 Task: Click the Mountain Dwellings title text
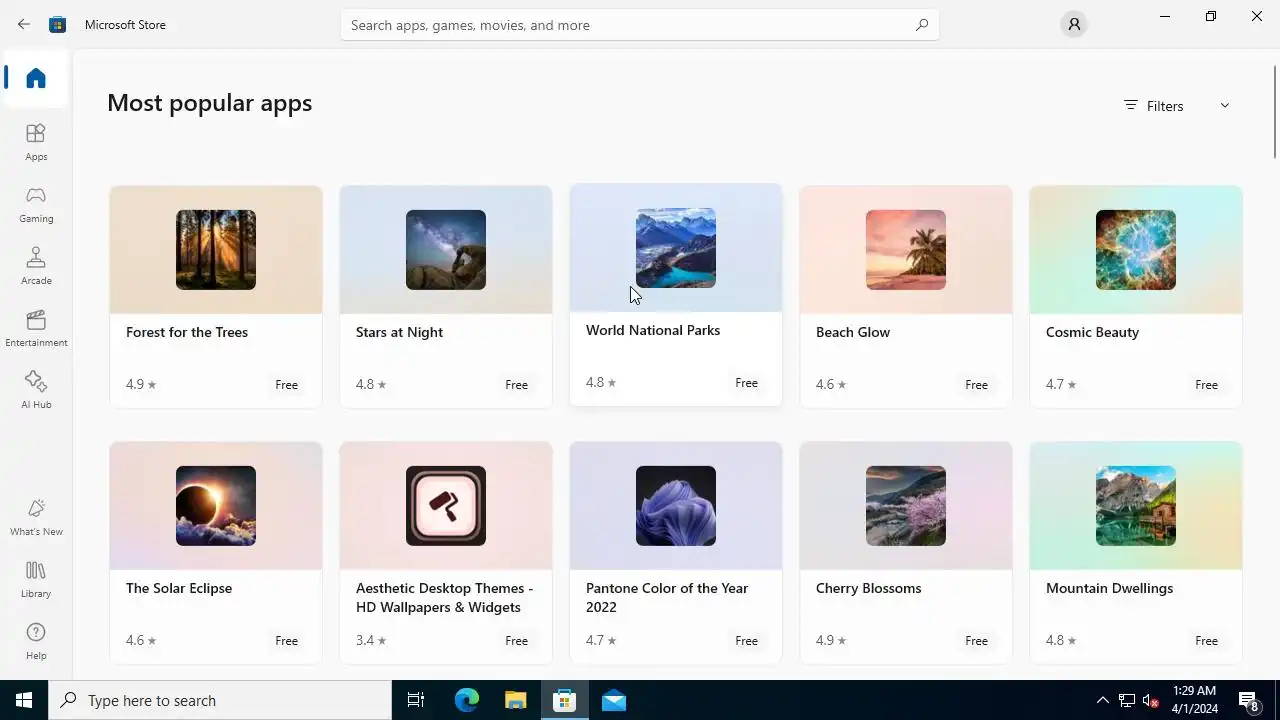tap(1109, 588)
